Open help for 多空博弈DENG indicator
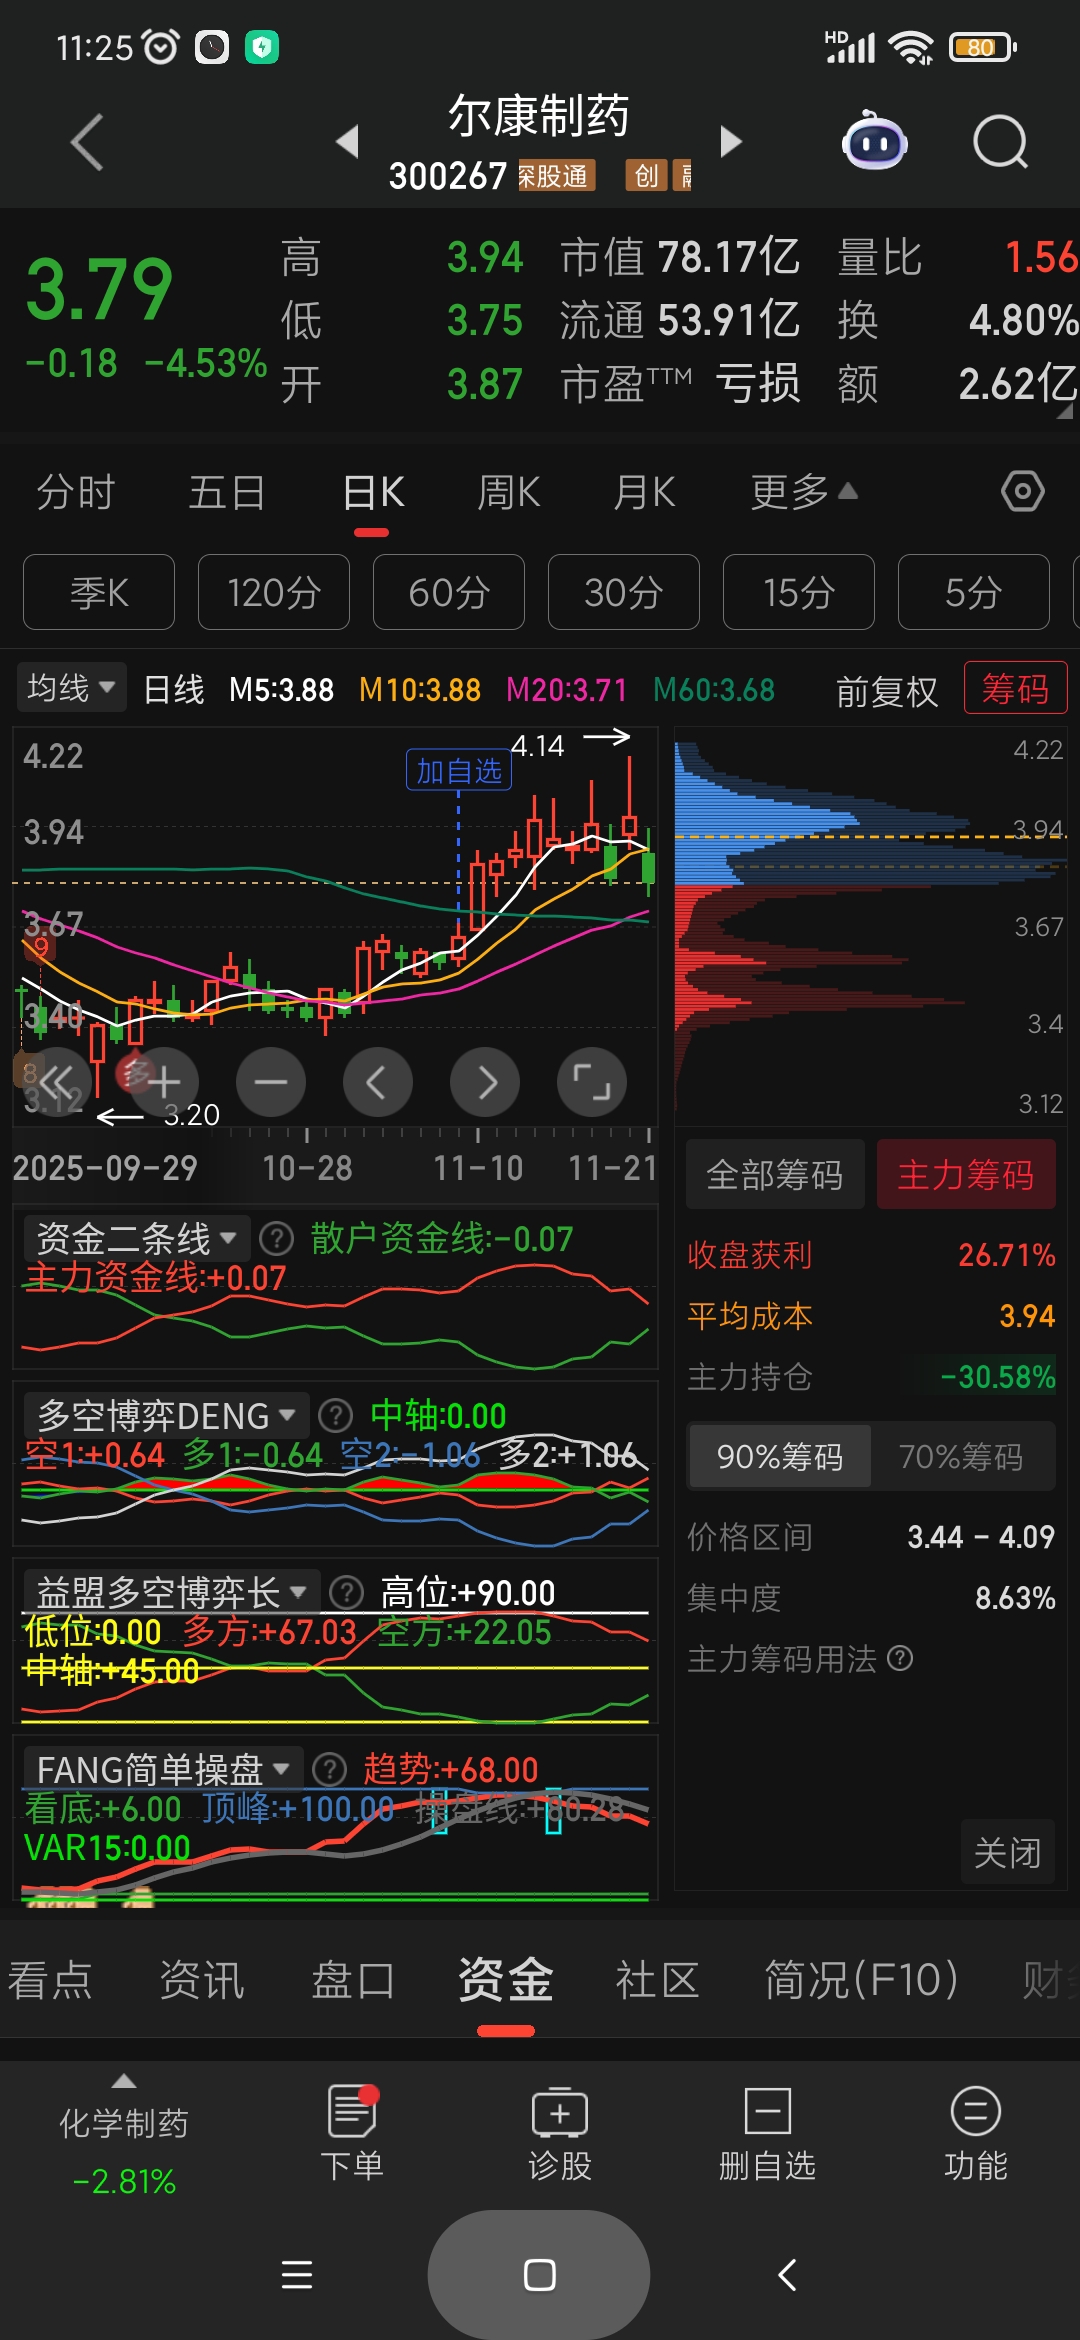Image resolution: width=1080 pixels, height=2340 pixels. click(336, 1416)
